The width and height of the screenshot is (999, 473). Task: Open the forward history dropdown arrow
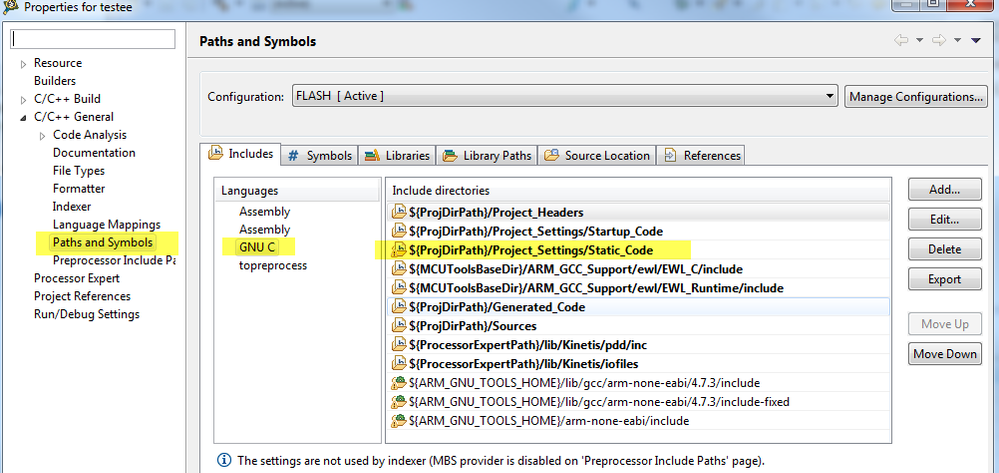coord(958,41)
